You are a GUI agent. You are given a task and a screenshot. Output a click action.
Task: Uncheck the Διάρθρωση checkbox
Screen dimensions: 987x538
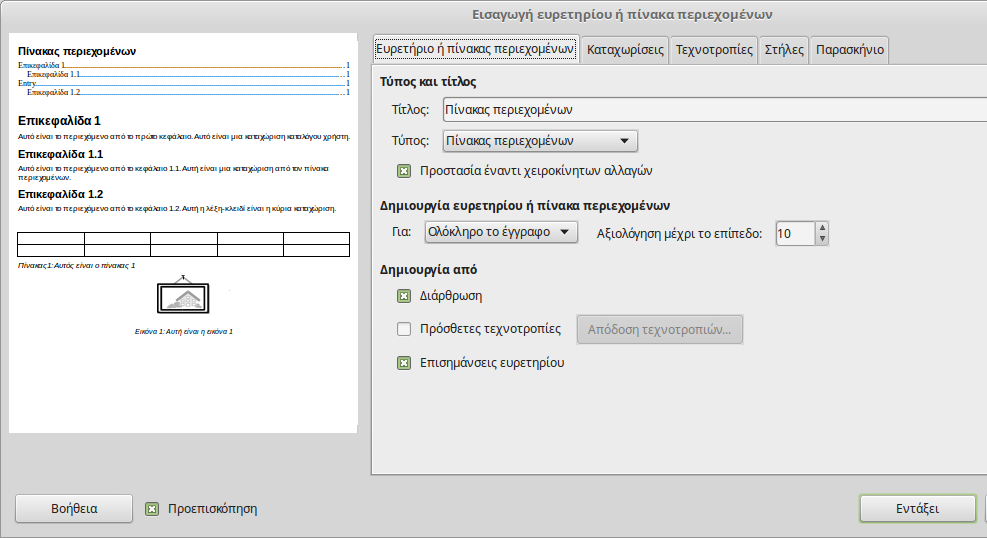coord(404,296)
